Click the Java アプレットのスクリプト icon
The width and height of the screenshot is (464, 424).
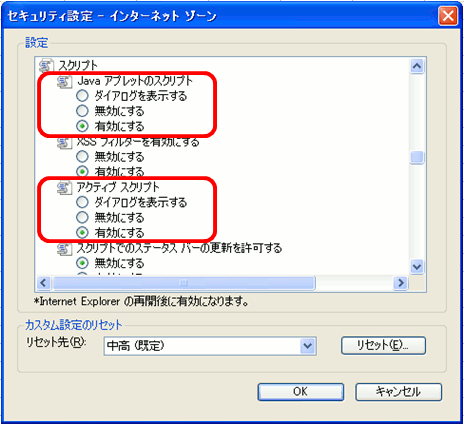coord(64,81)
